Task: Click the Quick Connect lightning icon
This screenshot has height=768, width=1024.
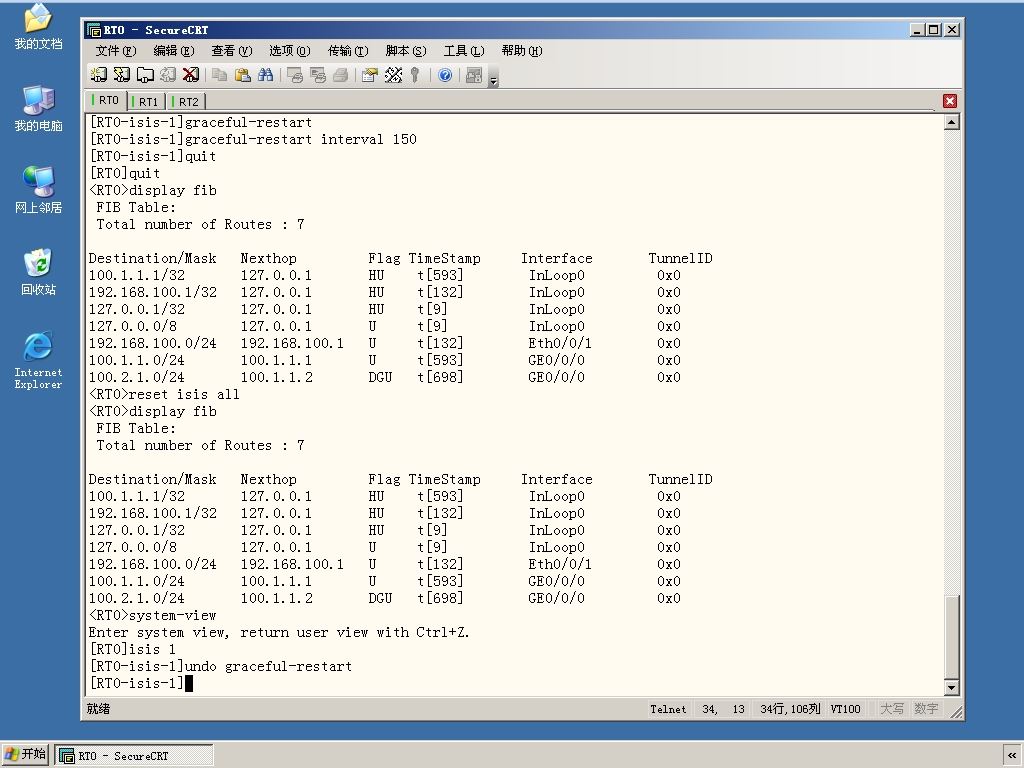Action: 121,75
